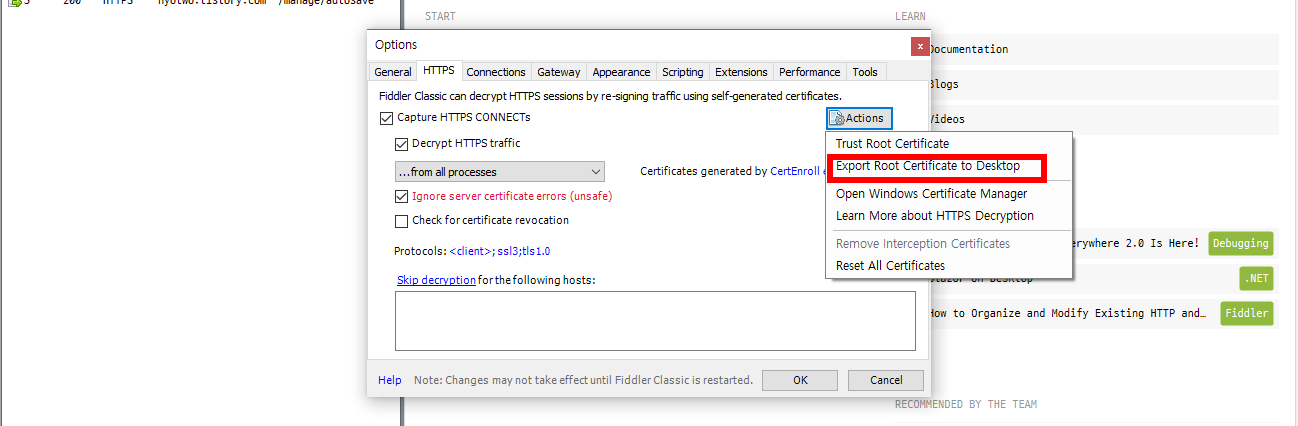Switch to the Tools tab
Screen dimensions: 1298x426
tap(865, 72)
